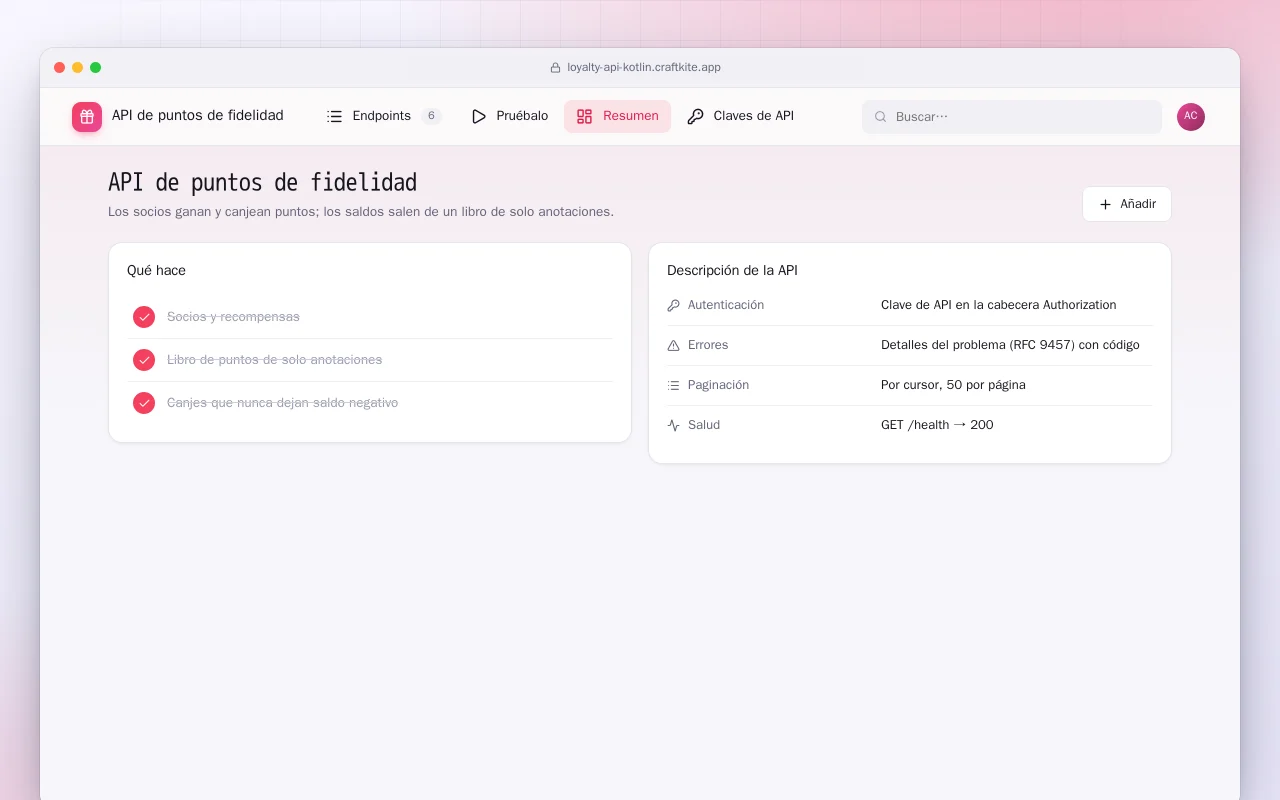The image size is (1280, 800).
Task: Uncheck Canjes que nunca dejan saldo negativo
Action: point(144,403)
